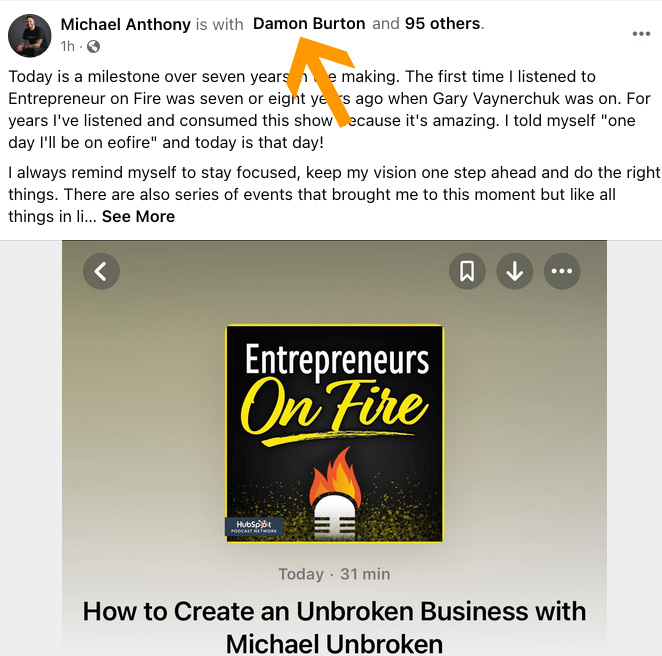Click the Today 31 min episode info
This screenshot has height=656, width=662.
click(x=334, y=574)
